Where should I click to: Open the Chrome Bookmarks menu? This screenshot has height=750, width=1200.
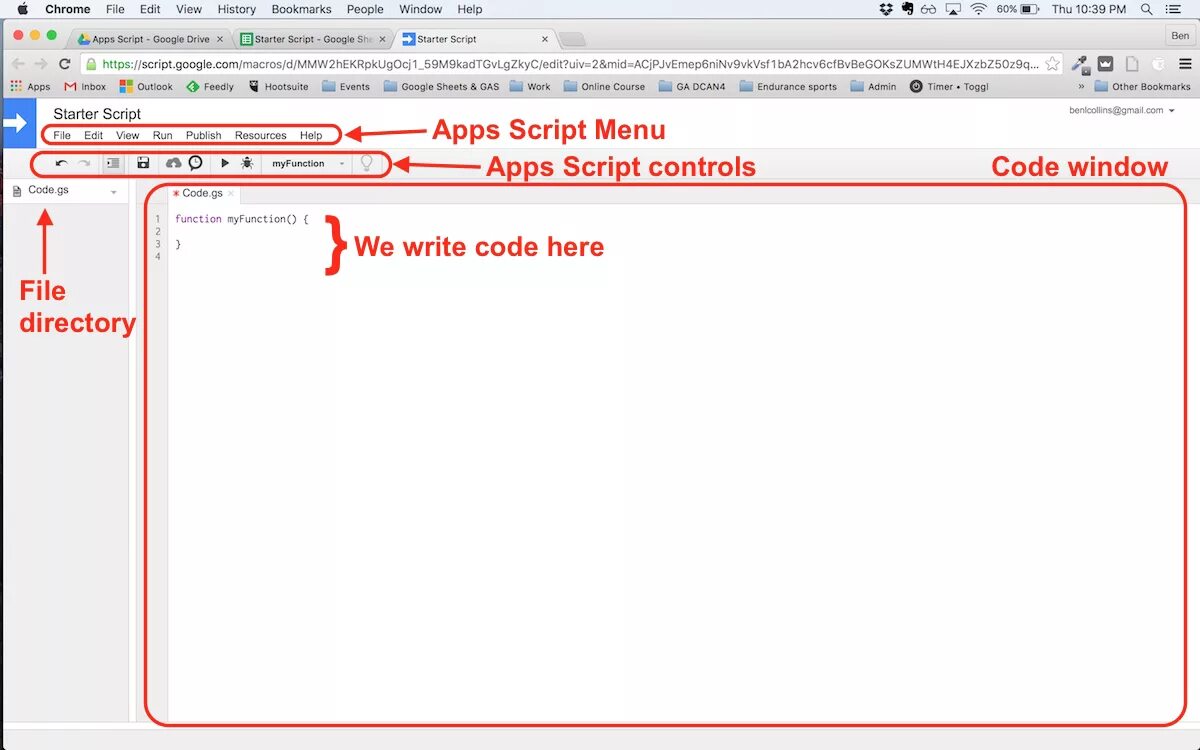pos(301,9)
